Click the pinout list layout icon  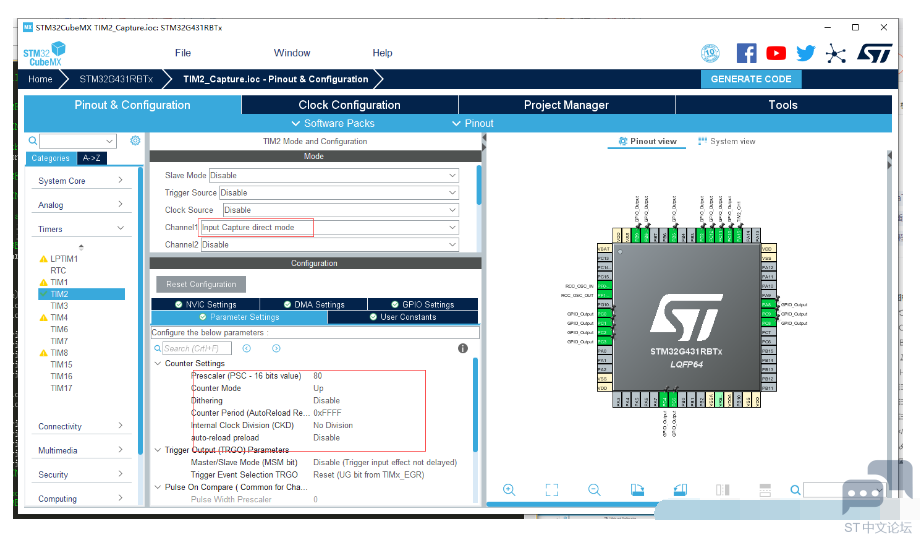765,490
